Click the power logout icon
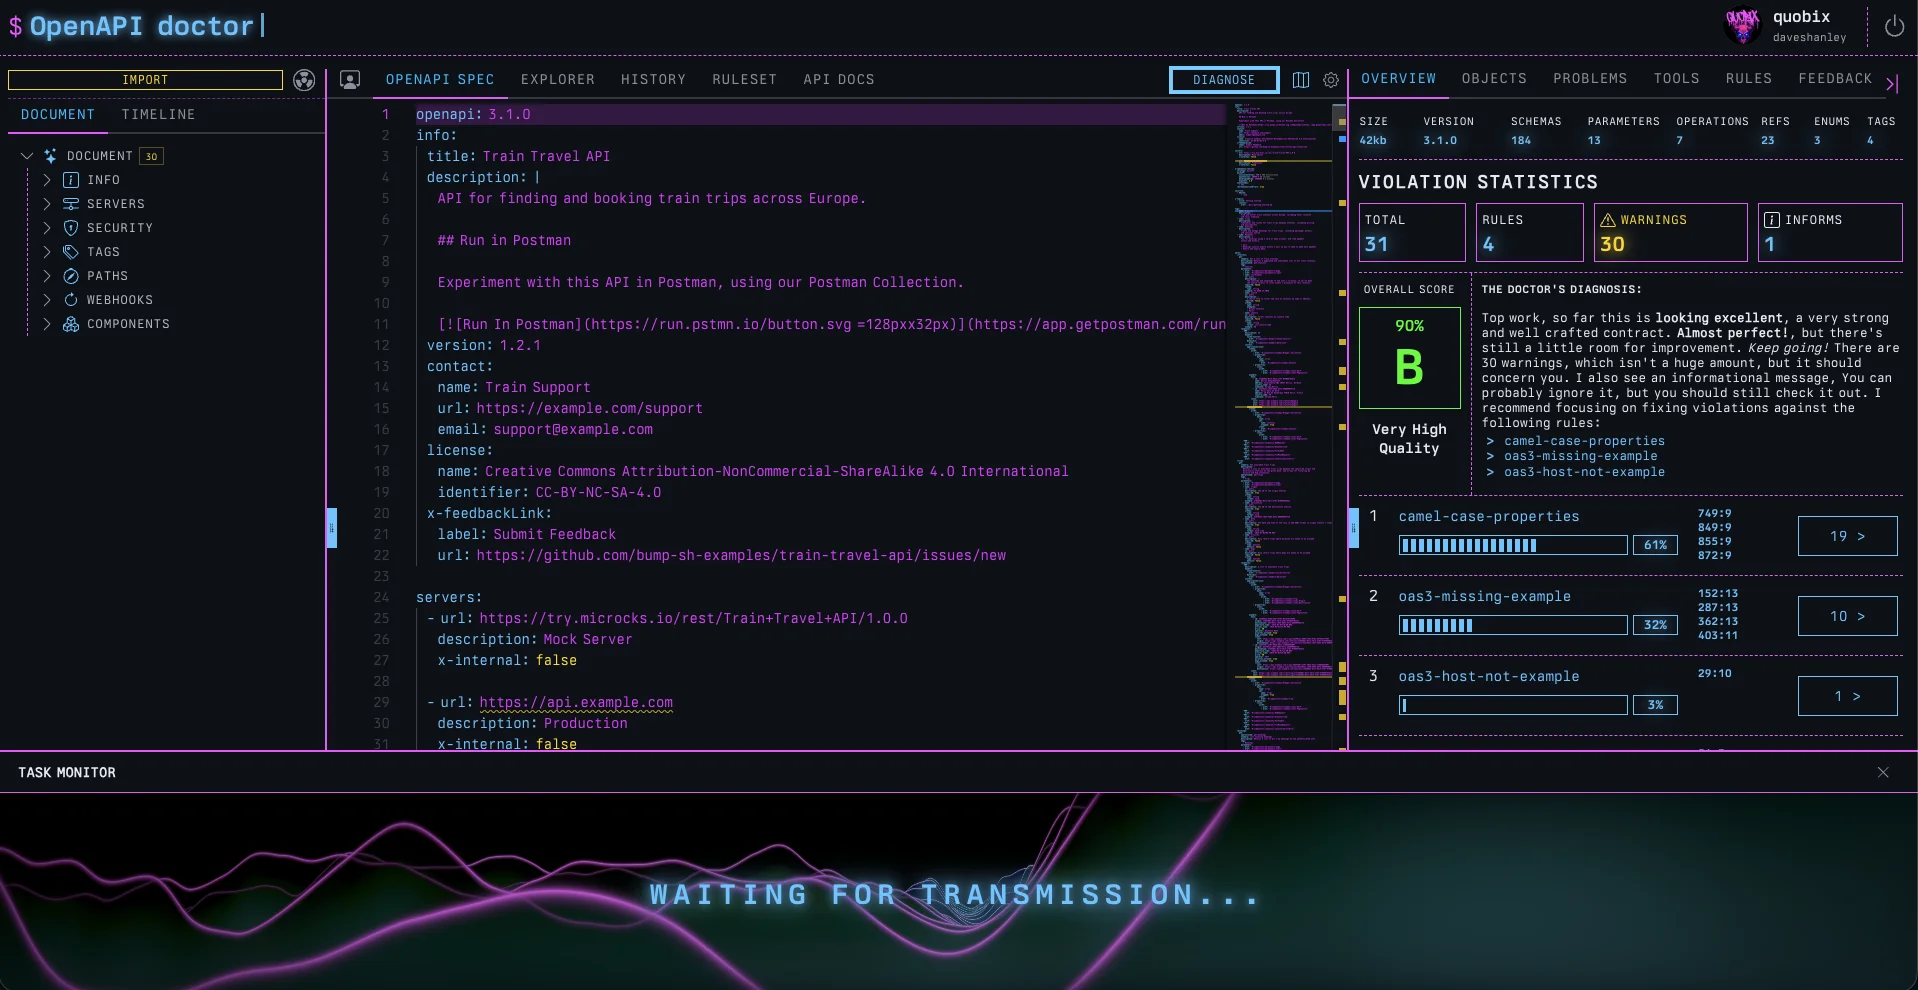The height and width of the screenshot is (990, 1918). pyautogui.click(x=1894, y=27)
